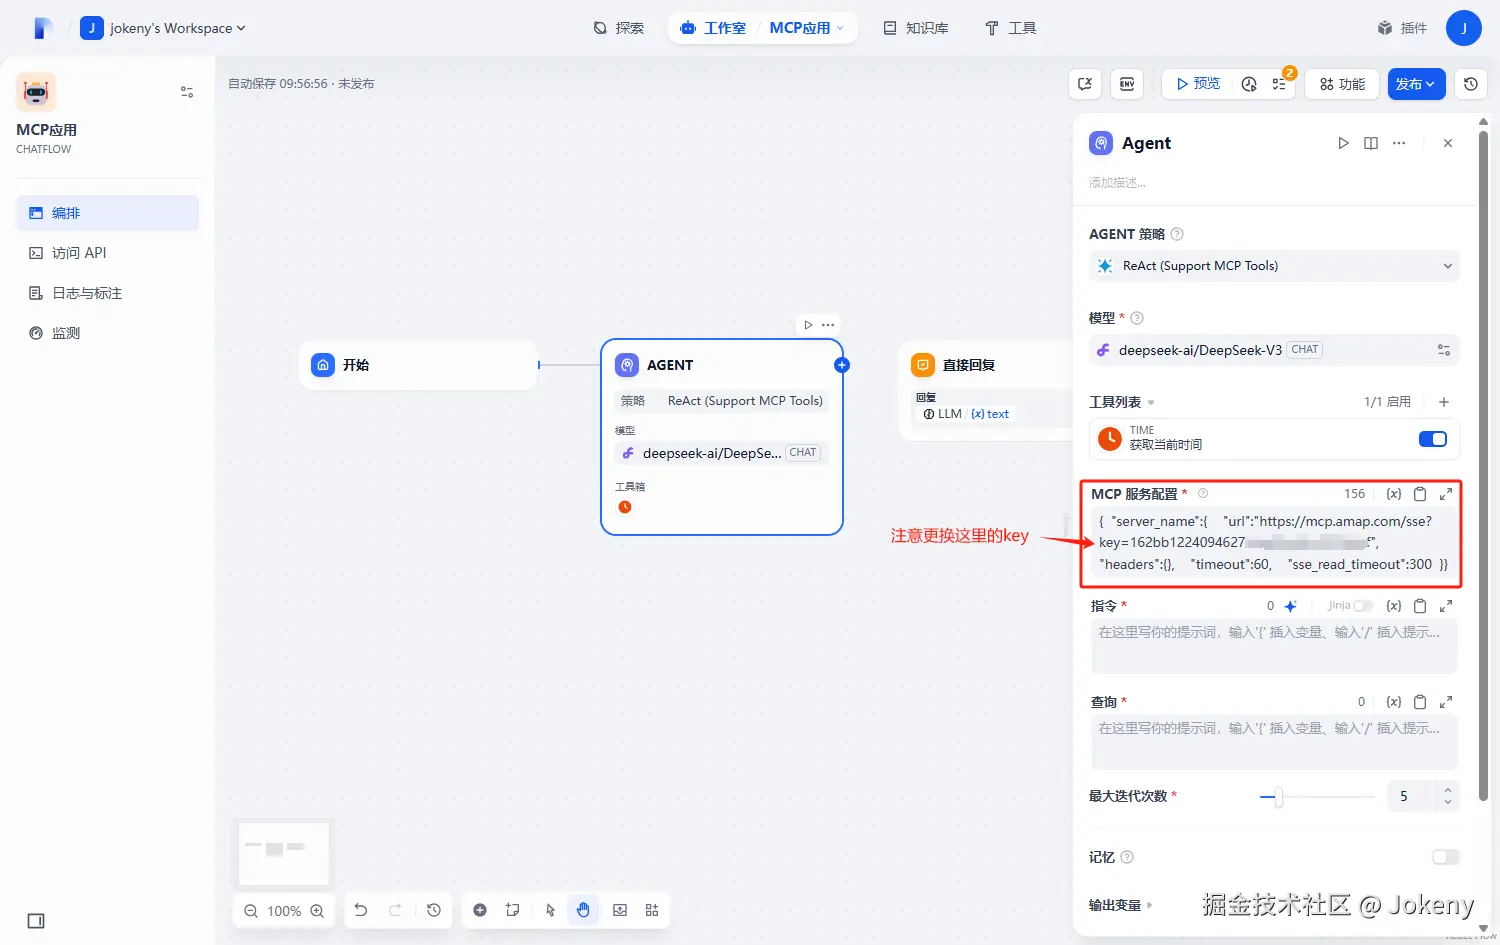
Task: Expand the MCP应用 app dropdown in the top bar
Action: click(x=807, y=28)
